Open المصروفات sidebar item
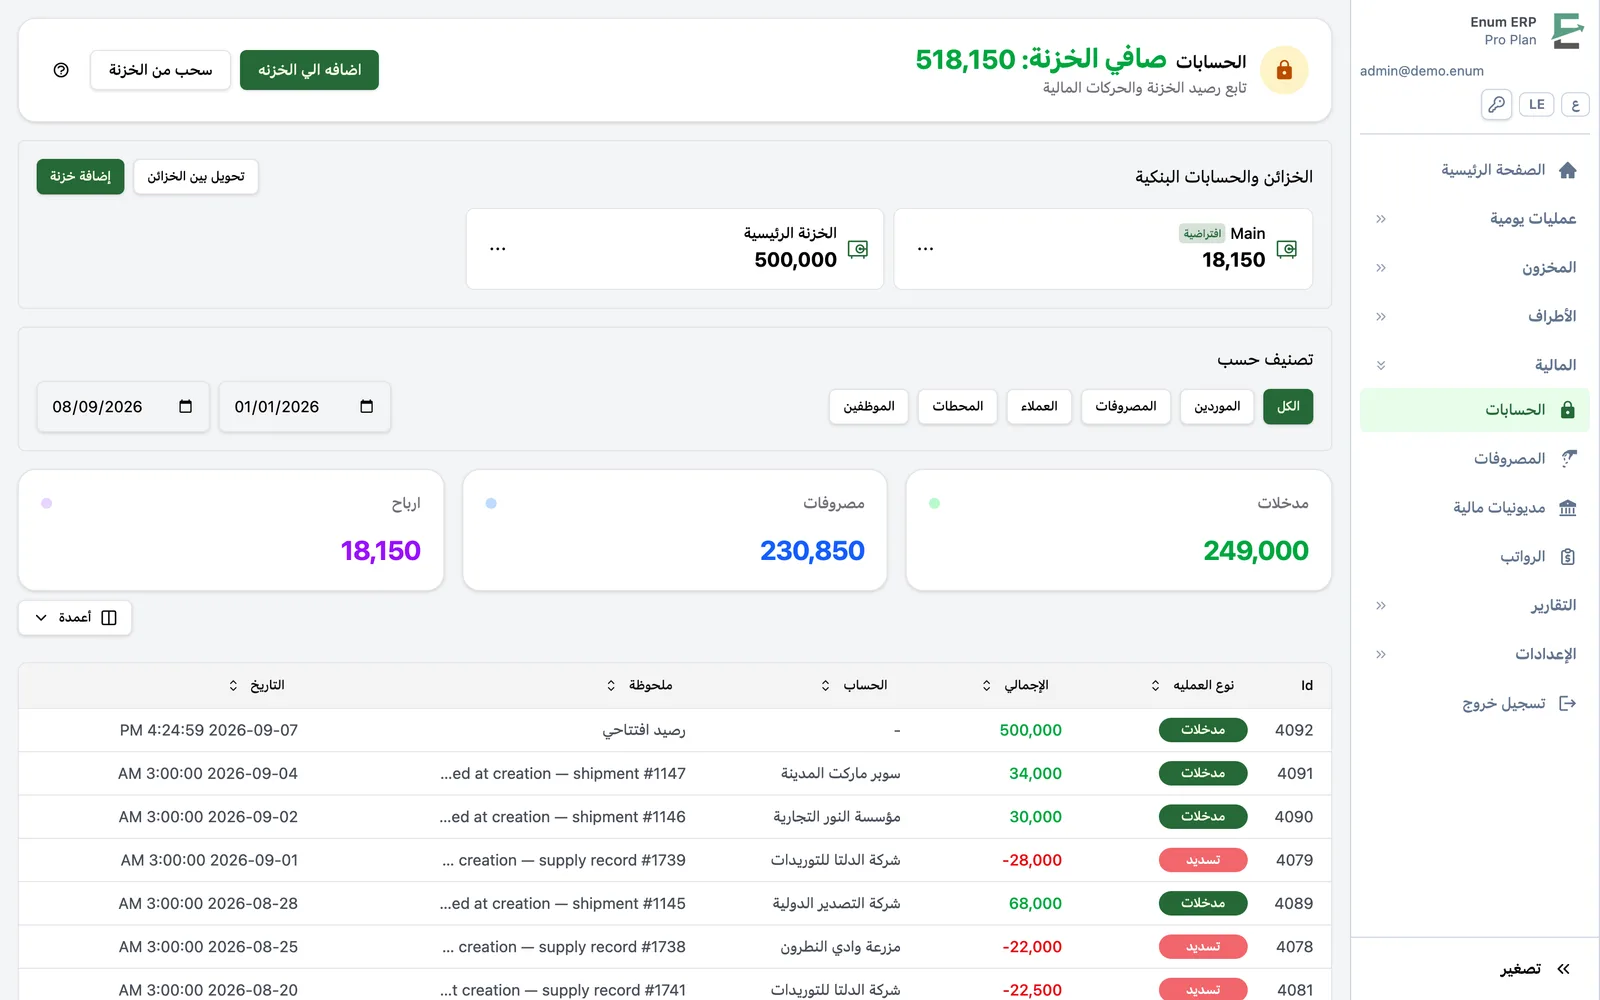 [1475, 459]
